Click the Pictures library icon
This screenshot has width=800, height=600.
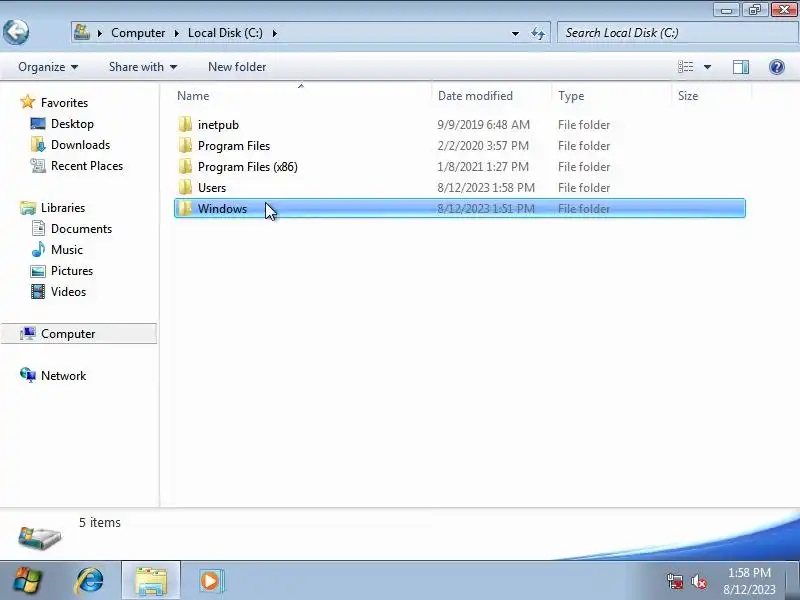point(38,271)
